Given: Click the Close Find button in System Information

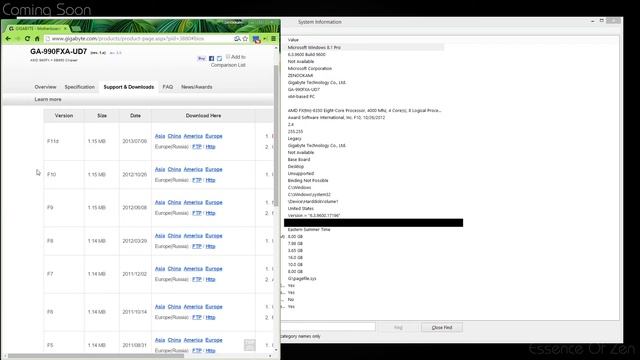Looking at the screenshot, I should click(442, 327).
